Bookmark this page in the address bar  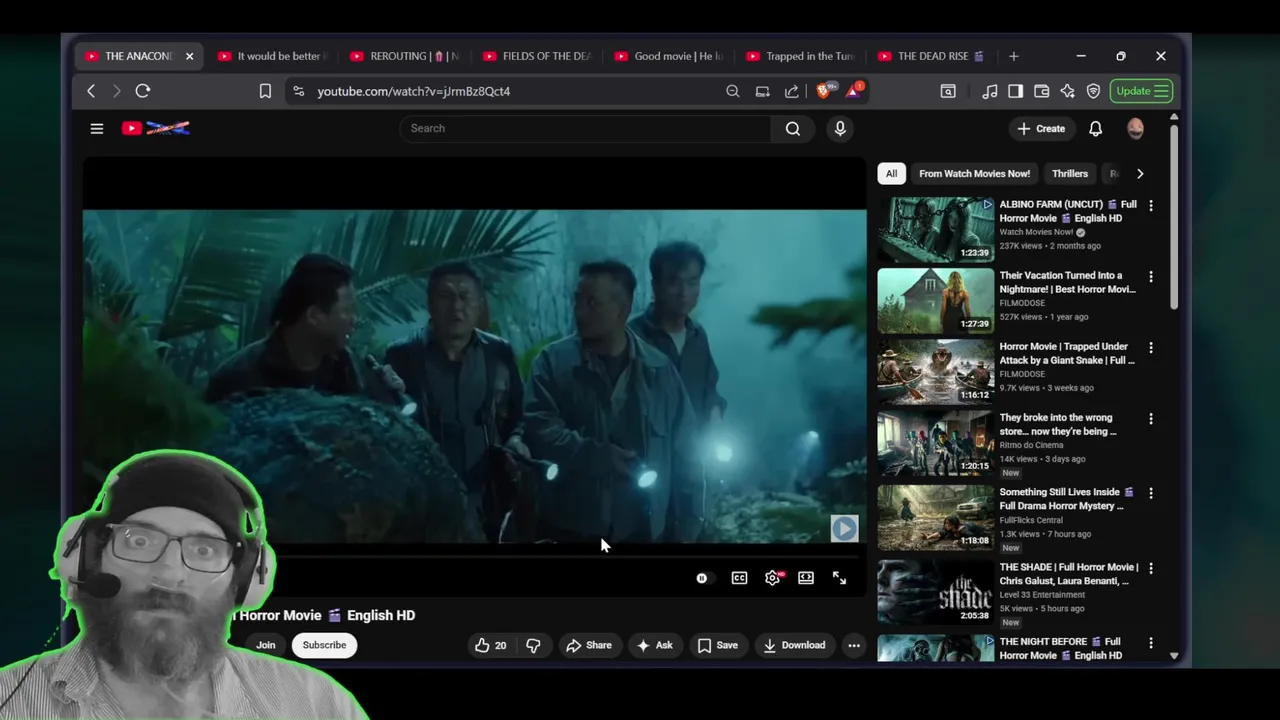(x=265, y=91)
